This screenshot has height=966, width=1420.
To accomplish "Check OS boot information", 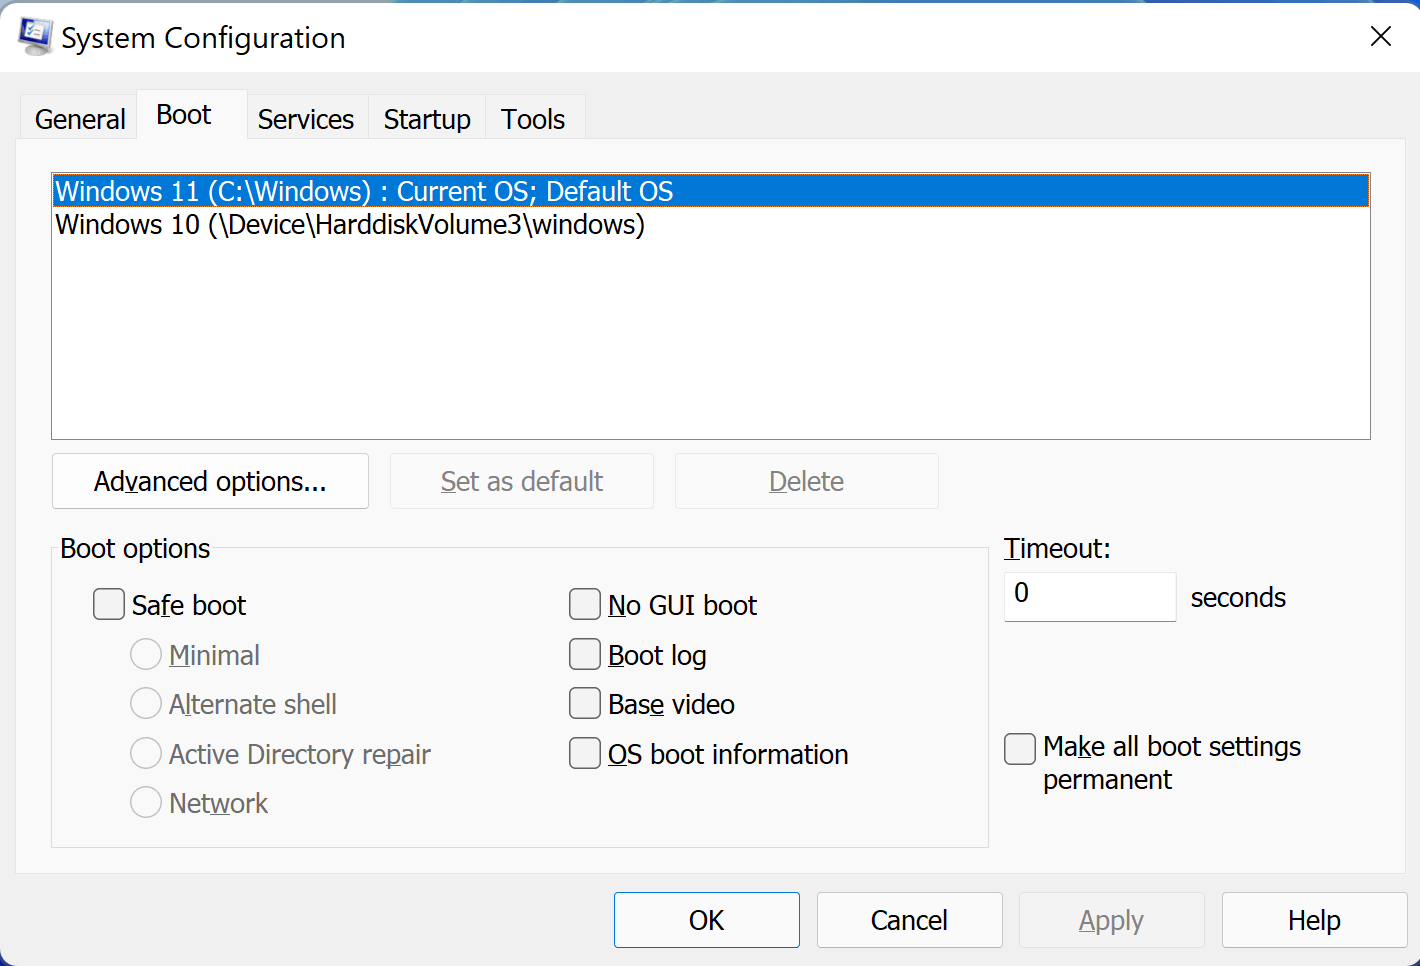I will click(585, 754).
